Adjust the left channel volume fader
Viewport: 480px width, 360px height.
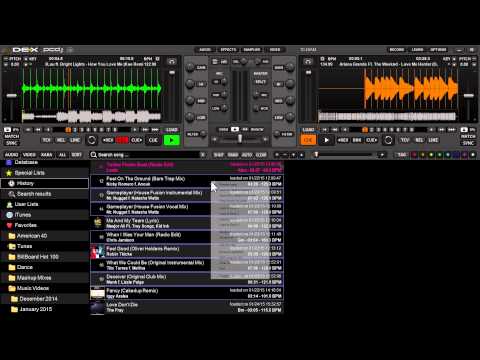point(172,72)
